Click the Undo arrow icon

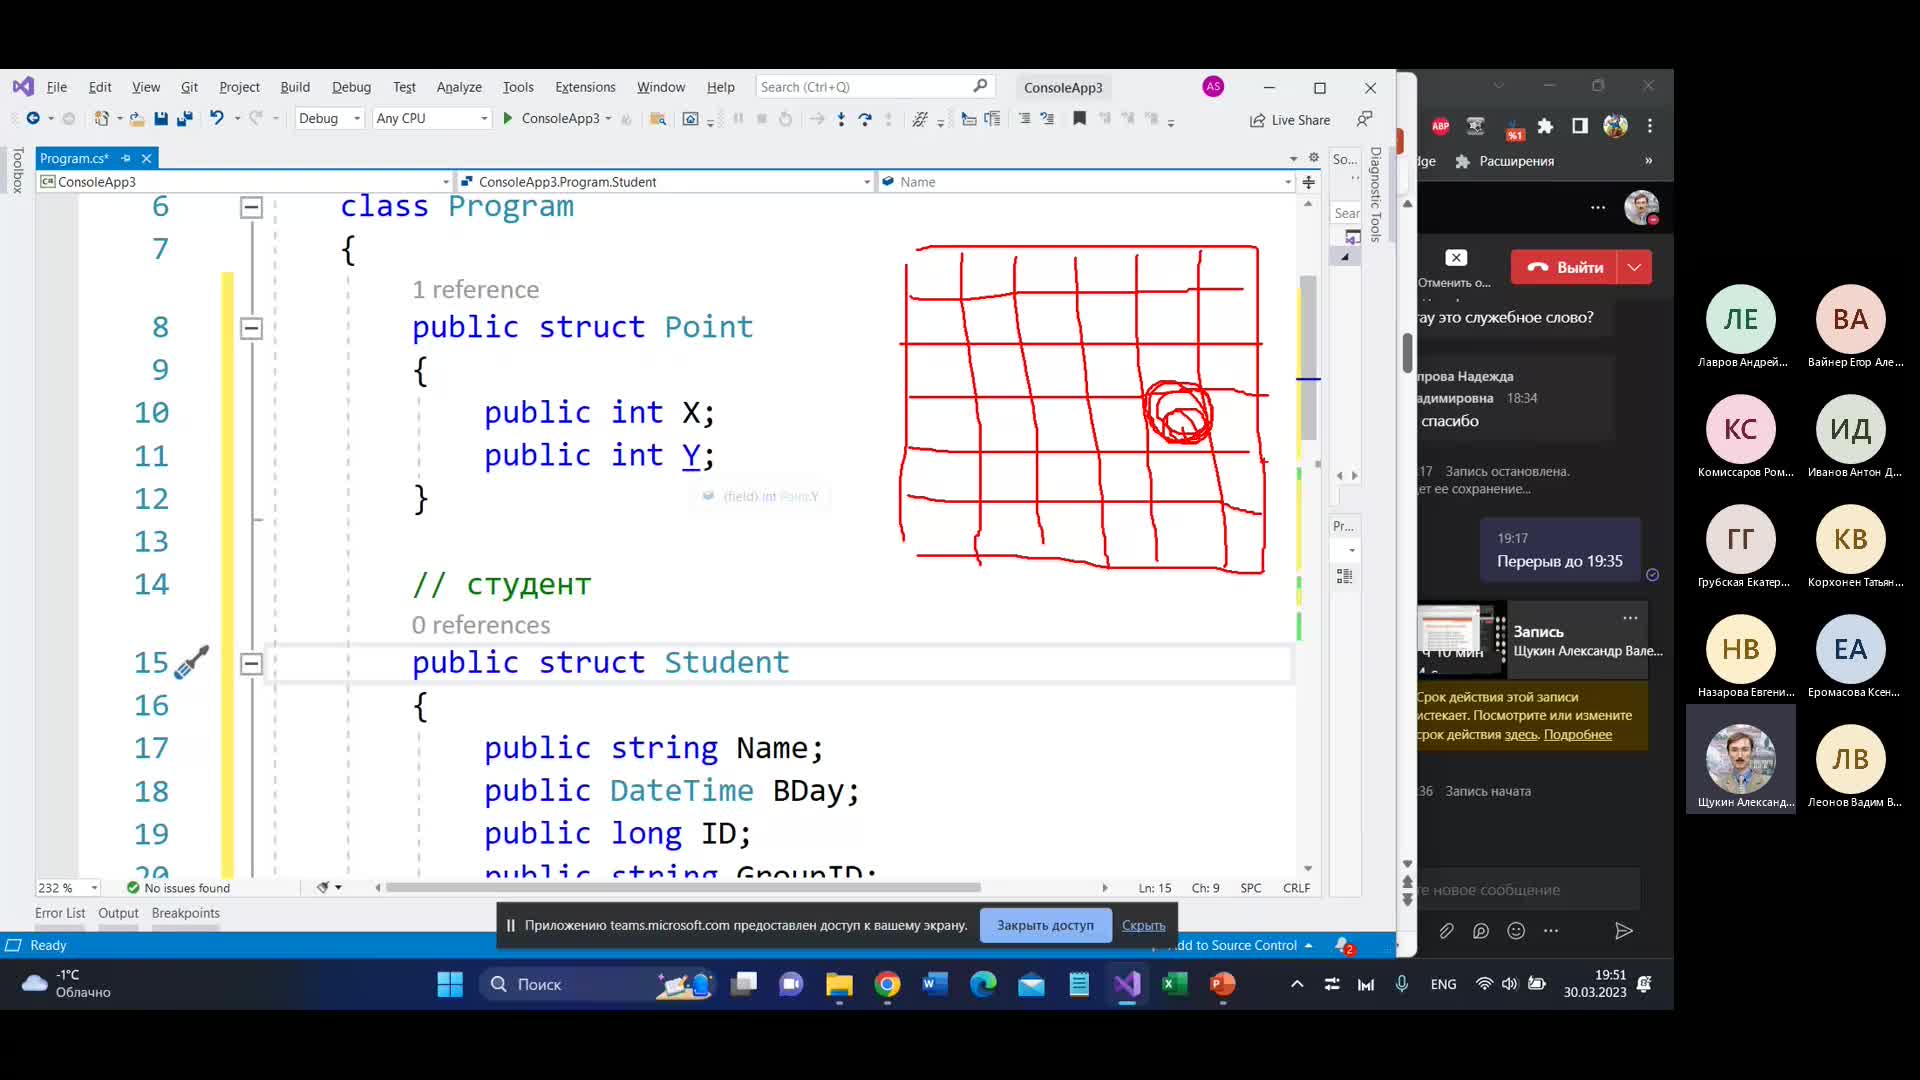coord(216,119)
